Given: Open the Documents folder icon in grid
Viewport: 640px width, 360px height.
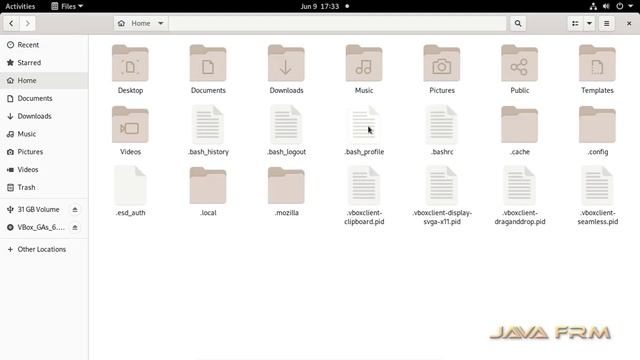Looking at the screenshot, I should pyautogui.click(x=208, y=64).
